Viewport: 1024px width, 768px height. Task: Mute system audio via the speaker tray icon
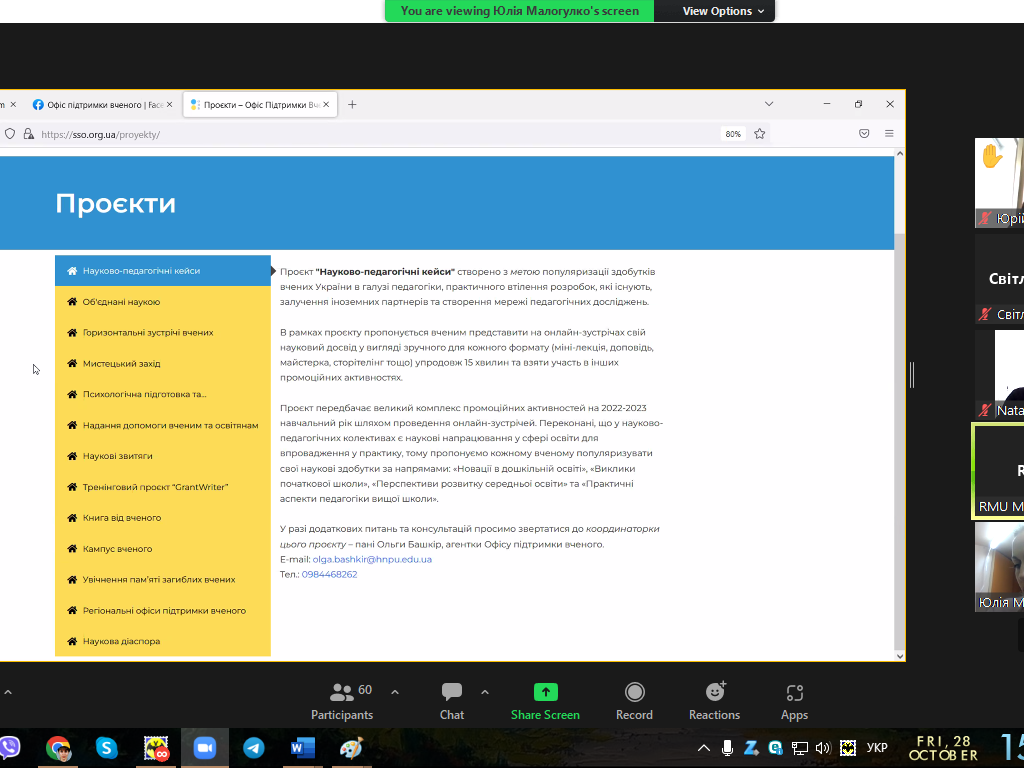point(822,747)
